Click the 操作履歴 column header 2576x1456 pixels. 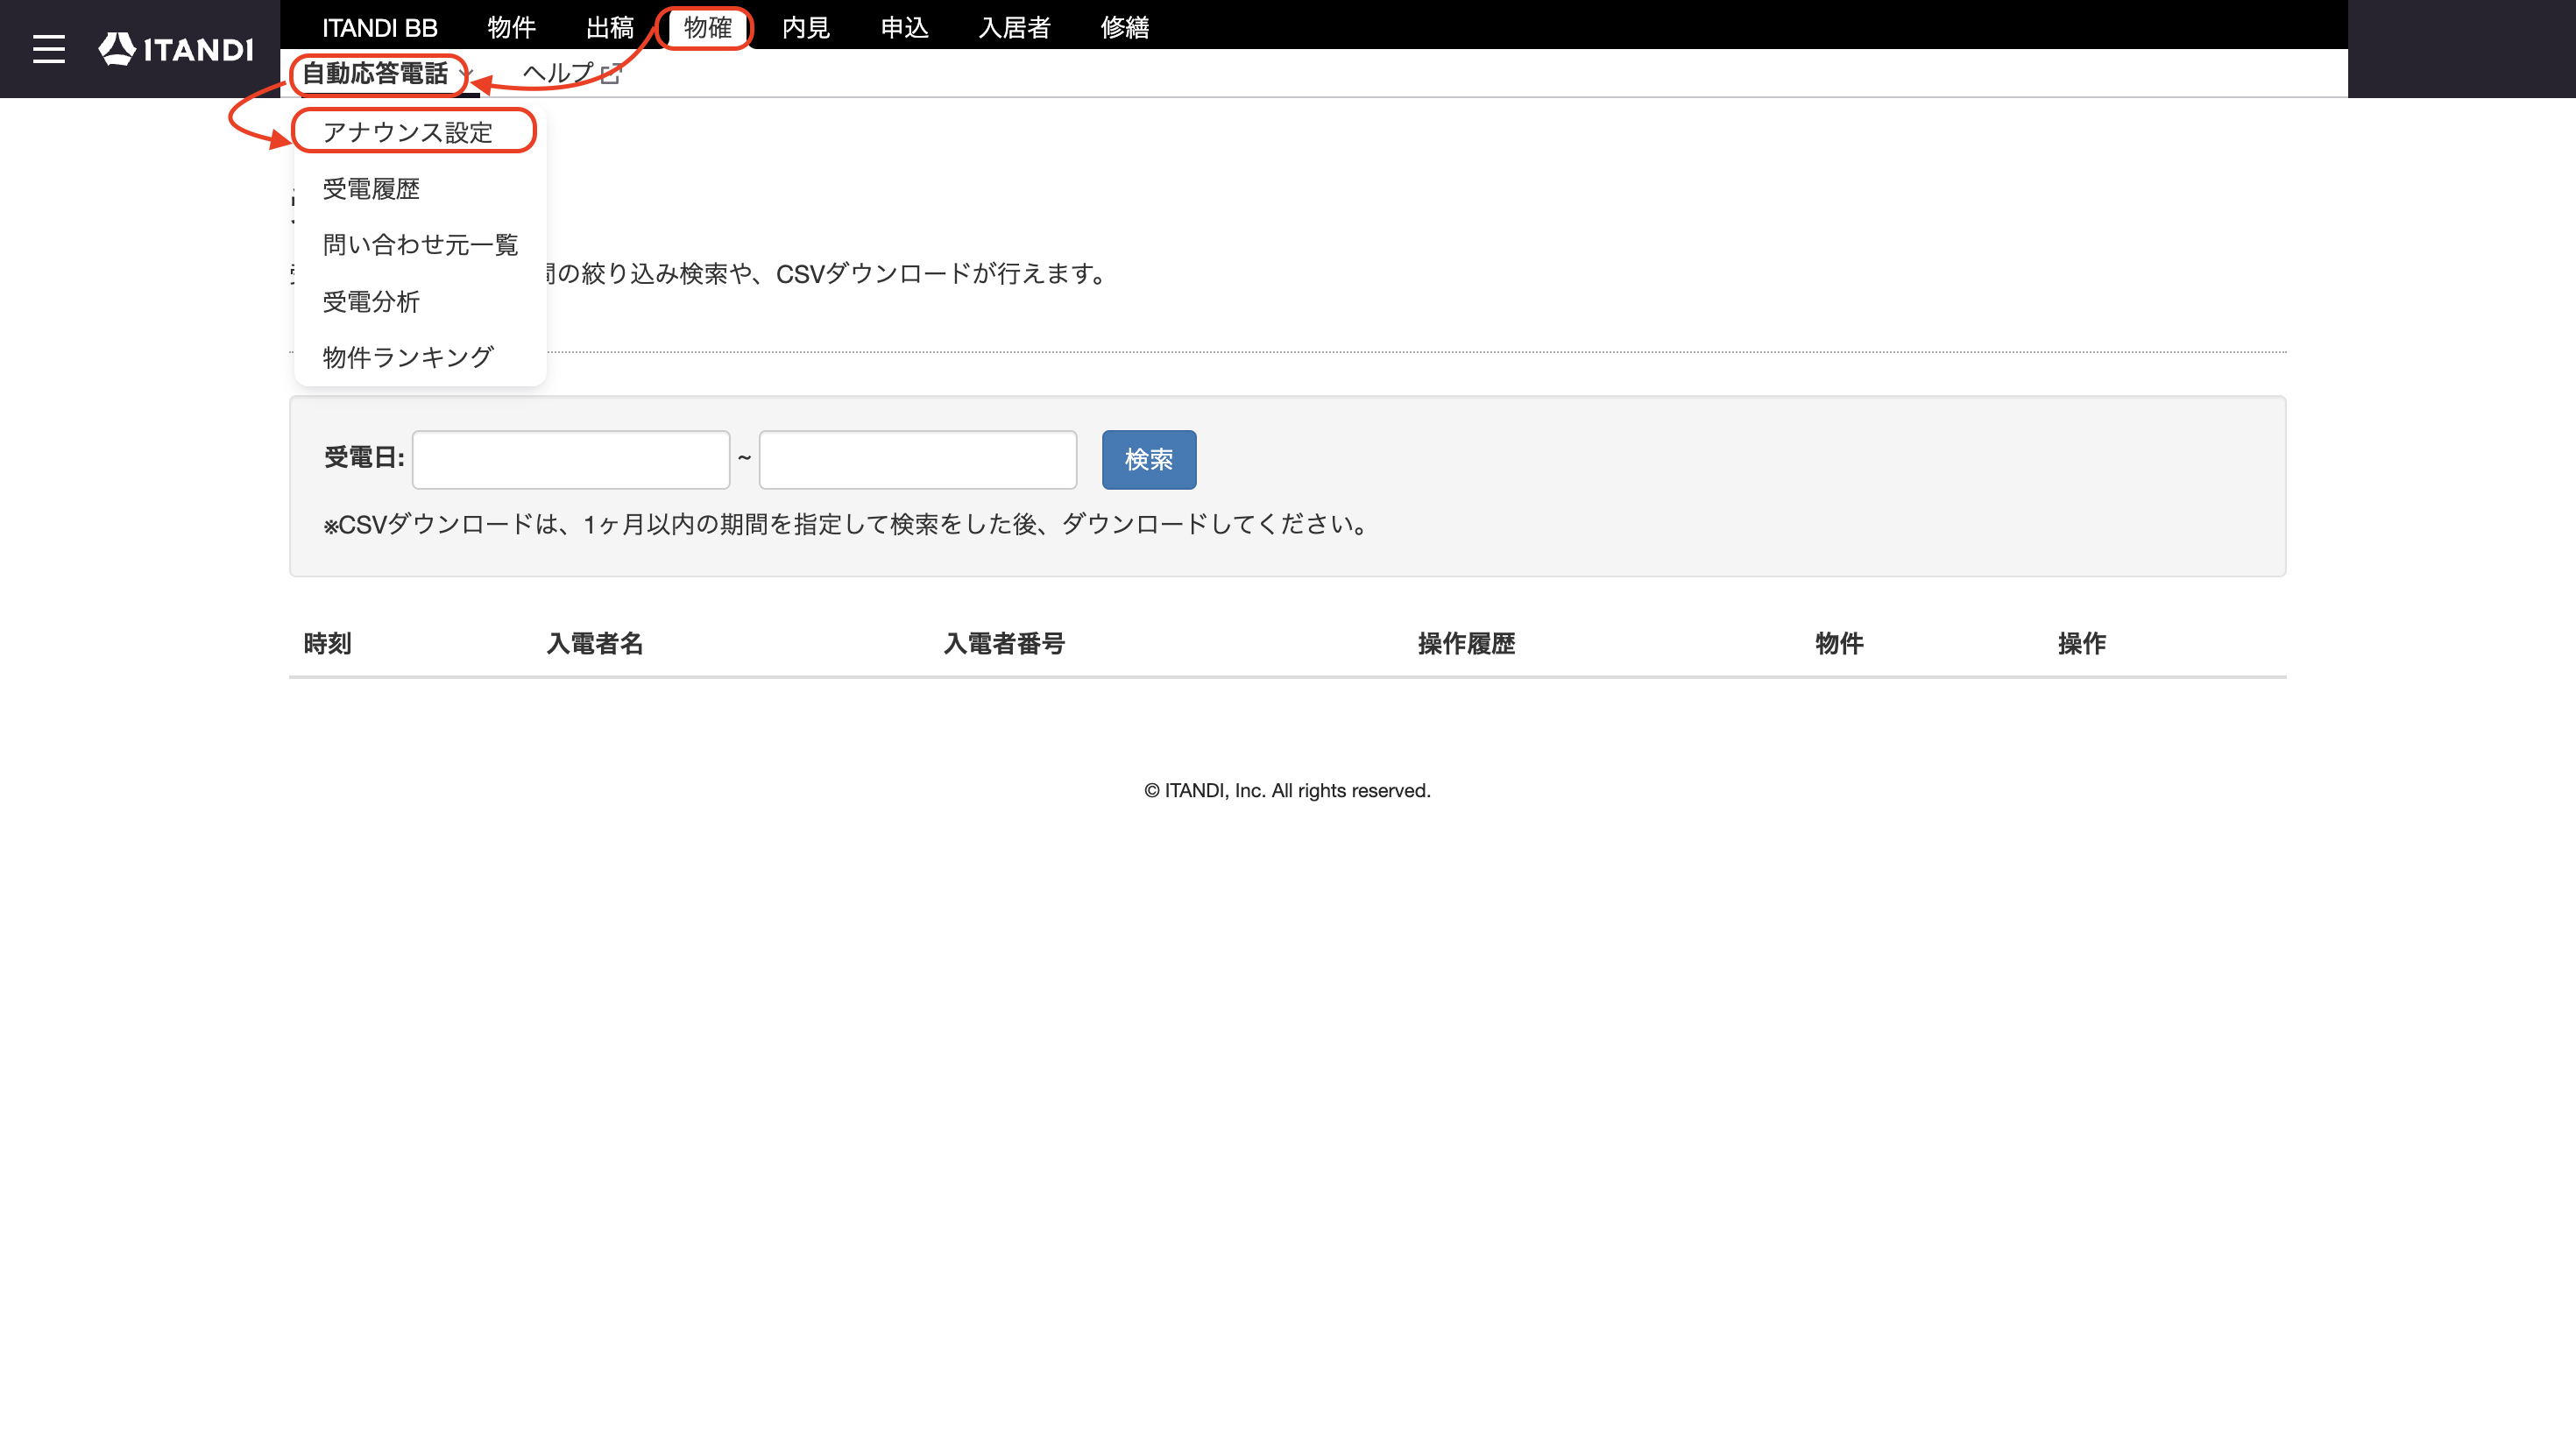pos(1466,643)
